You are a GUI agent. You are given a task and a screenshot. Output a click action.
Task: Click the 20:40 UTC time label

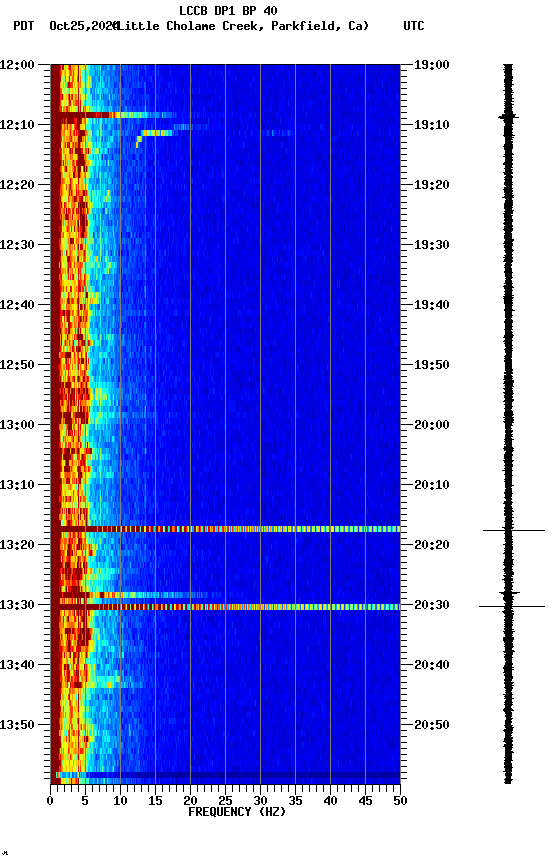pos(432,666)
